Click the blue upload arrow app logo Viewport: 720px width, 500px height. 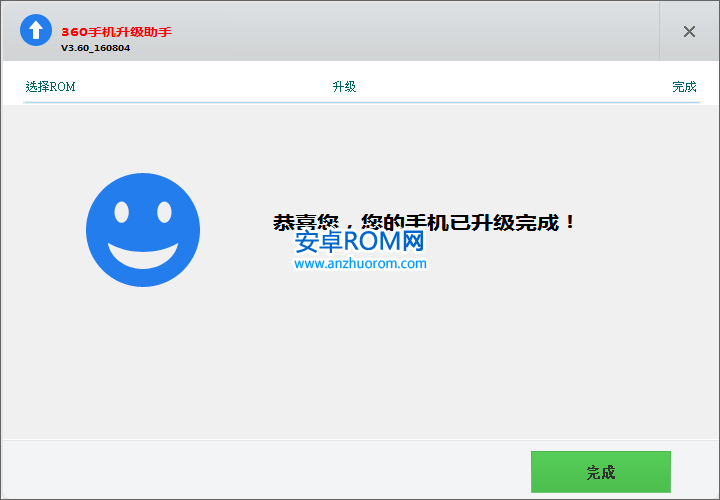(36, 30)
